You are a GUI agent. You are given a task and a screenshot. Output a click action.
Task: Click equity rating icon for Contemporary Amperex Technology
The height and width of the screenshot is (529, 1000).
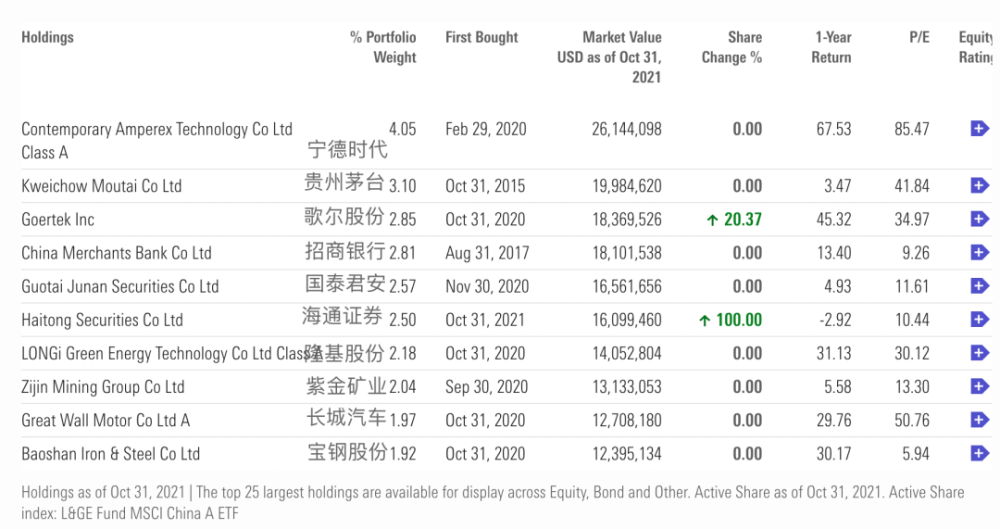pyautogui.click(x=979, y=129)
